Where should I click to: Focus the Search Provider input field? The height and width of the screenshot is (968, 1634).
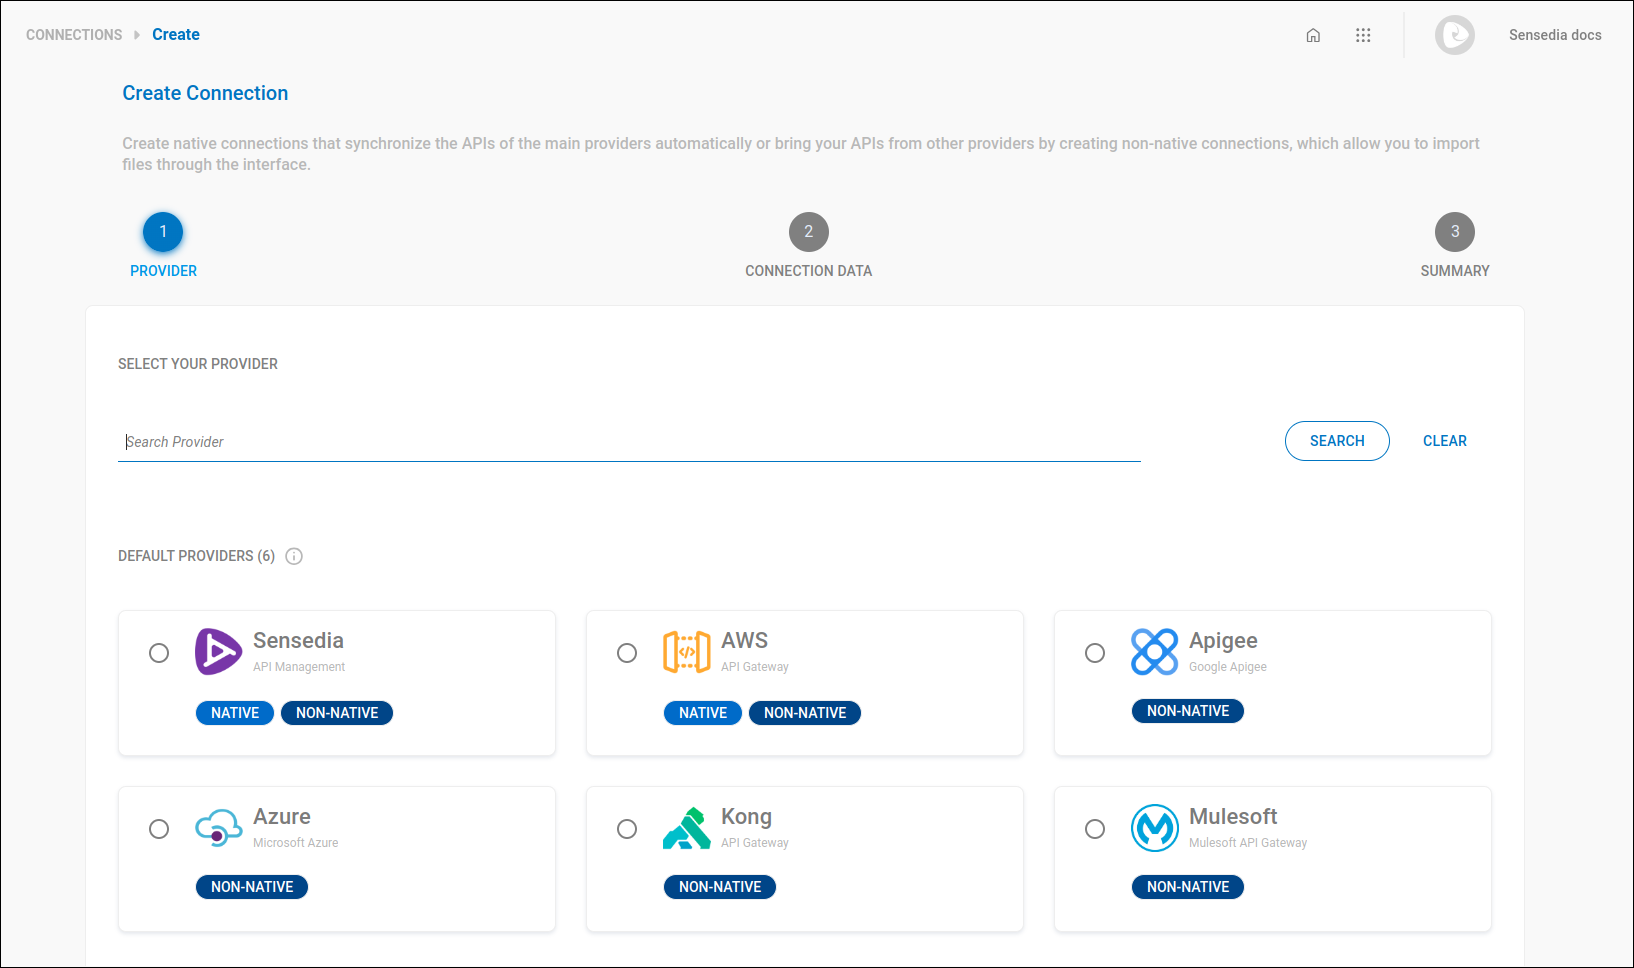pos(628,442)
